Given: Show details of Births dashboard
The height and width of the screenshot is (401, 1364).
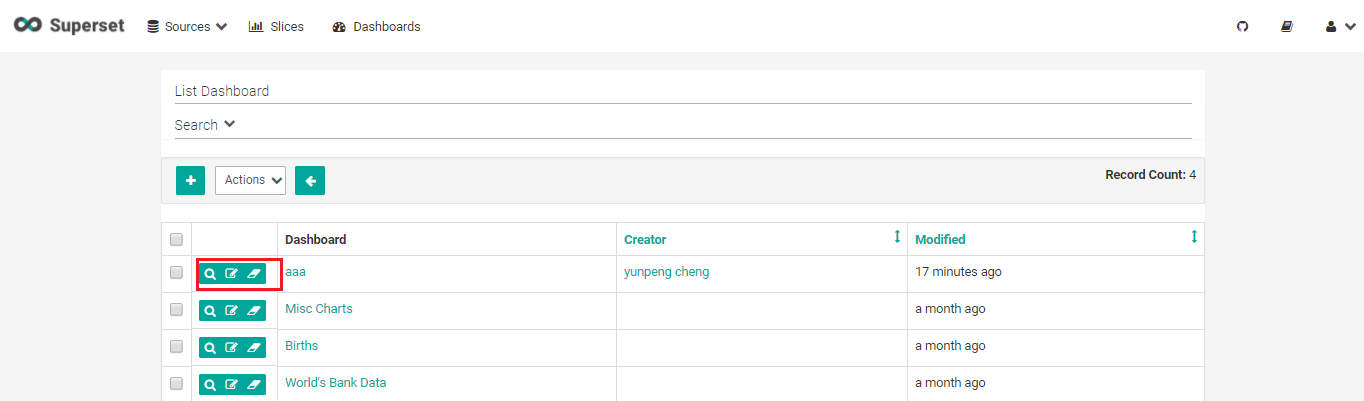Looking at the screenshot, I should 210,347.
